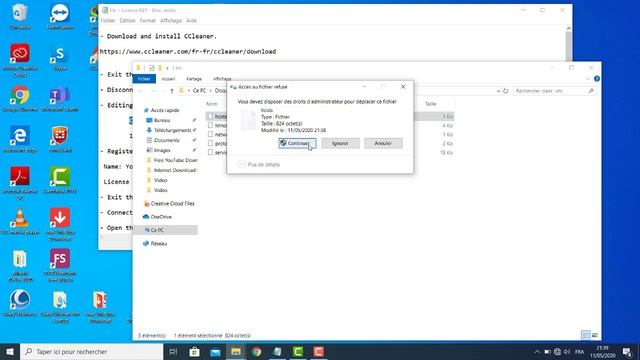640x360 pixels.
Task: Switch to the Partage ribbon tab
Action: coord(194,79)
